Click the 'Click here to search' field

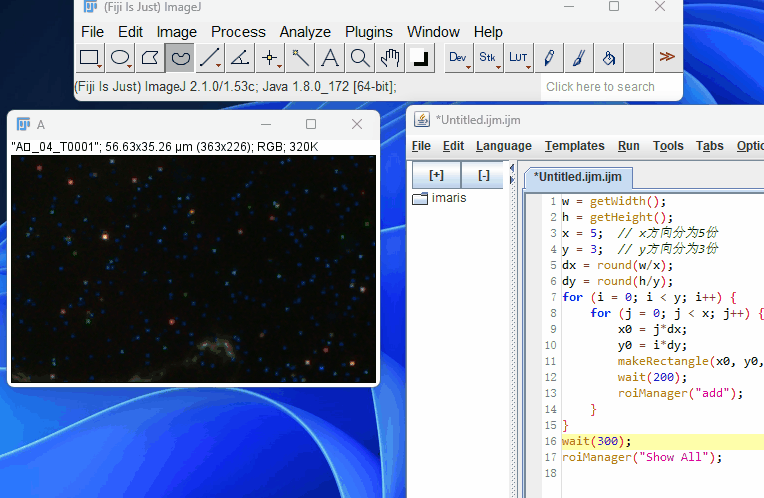(x=611, y=87)
